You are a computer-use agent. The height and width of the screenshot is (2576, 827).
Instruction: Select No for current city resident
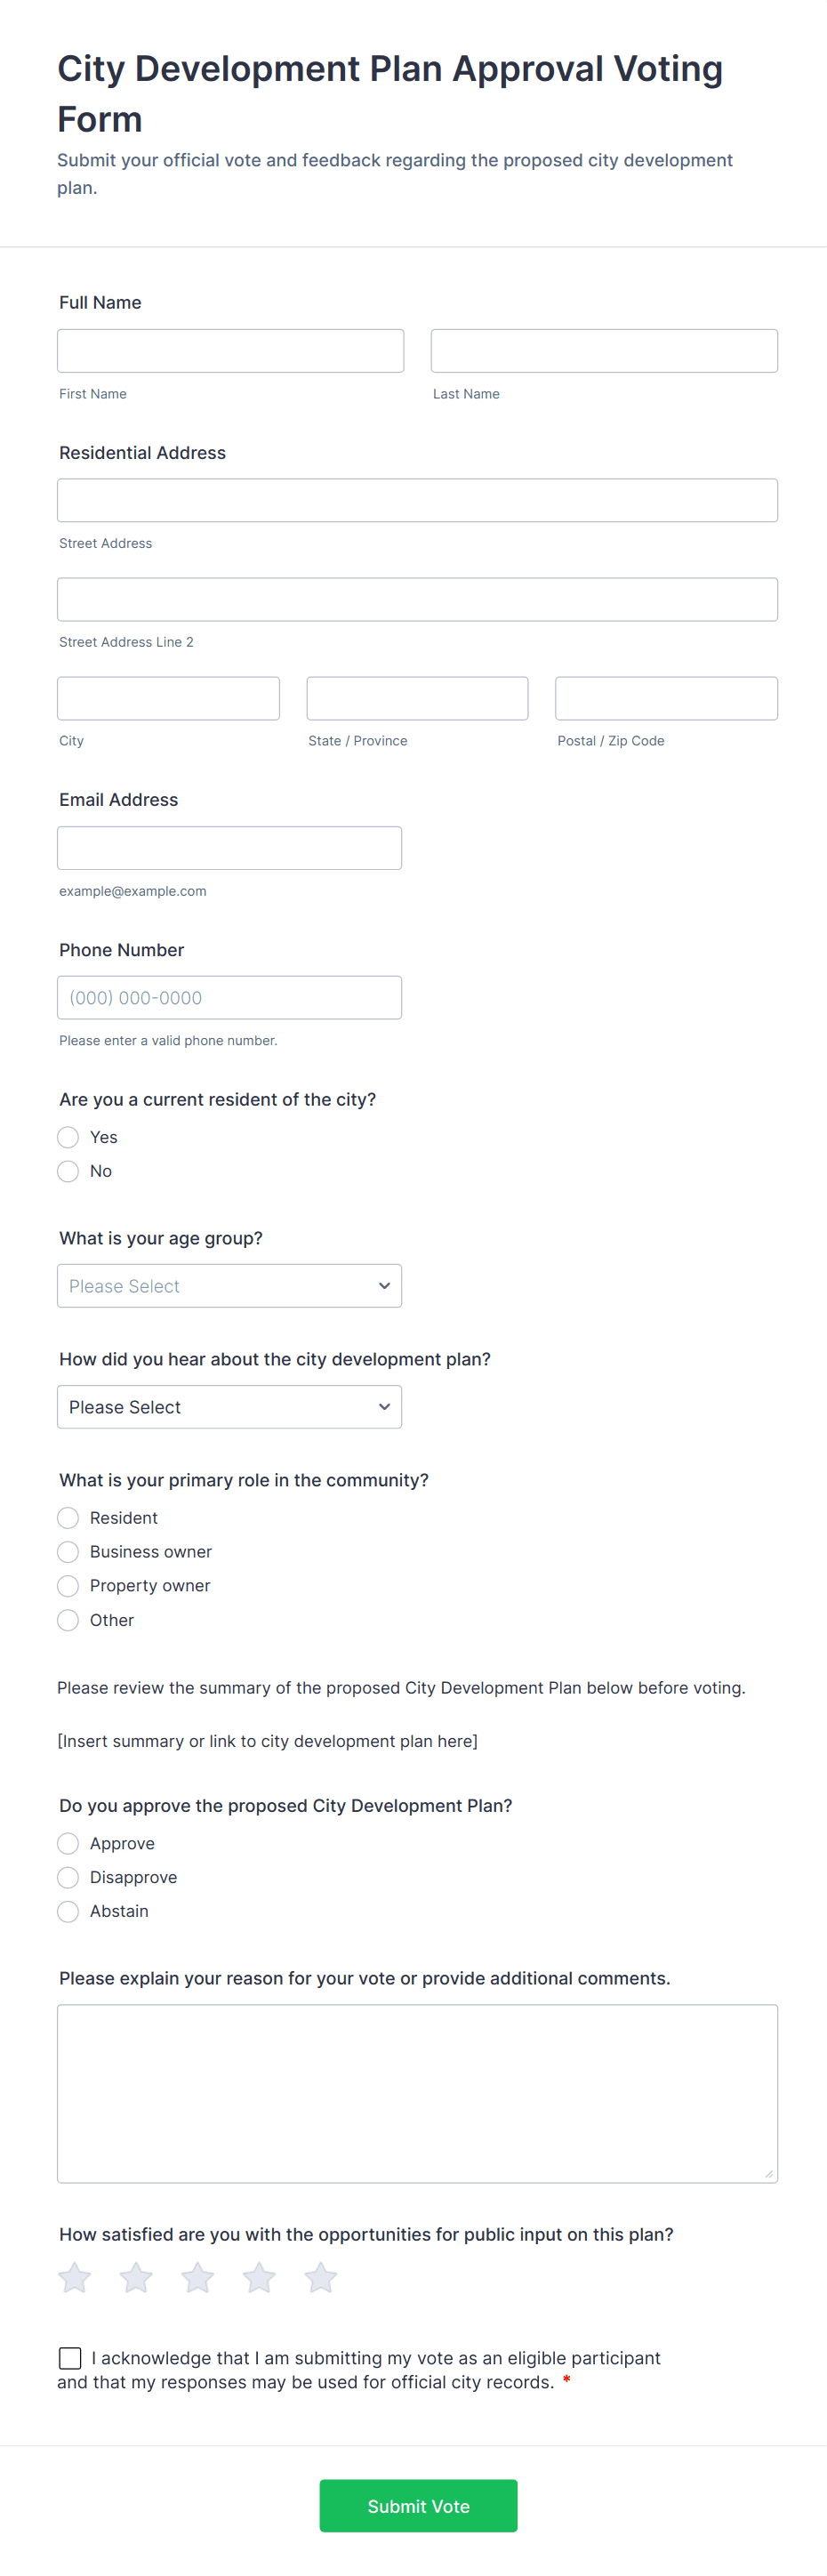[68, 1171]
